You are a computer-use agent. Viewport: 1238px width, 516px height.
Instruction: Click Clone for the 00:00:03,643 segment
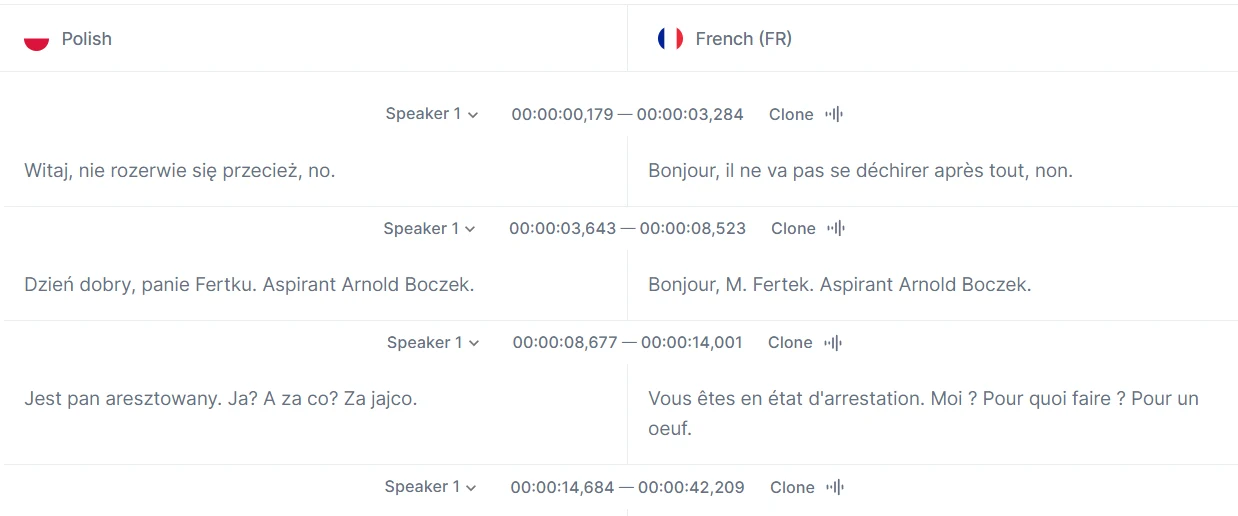point(793,229)
